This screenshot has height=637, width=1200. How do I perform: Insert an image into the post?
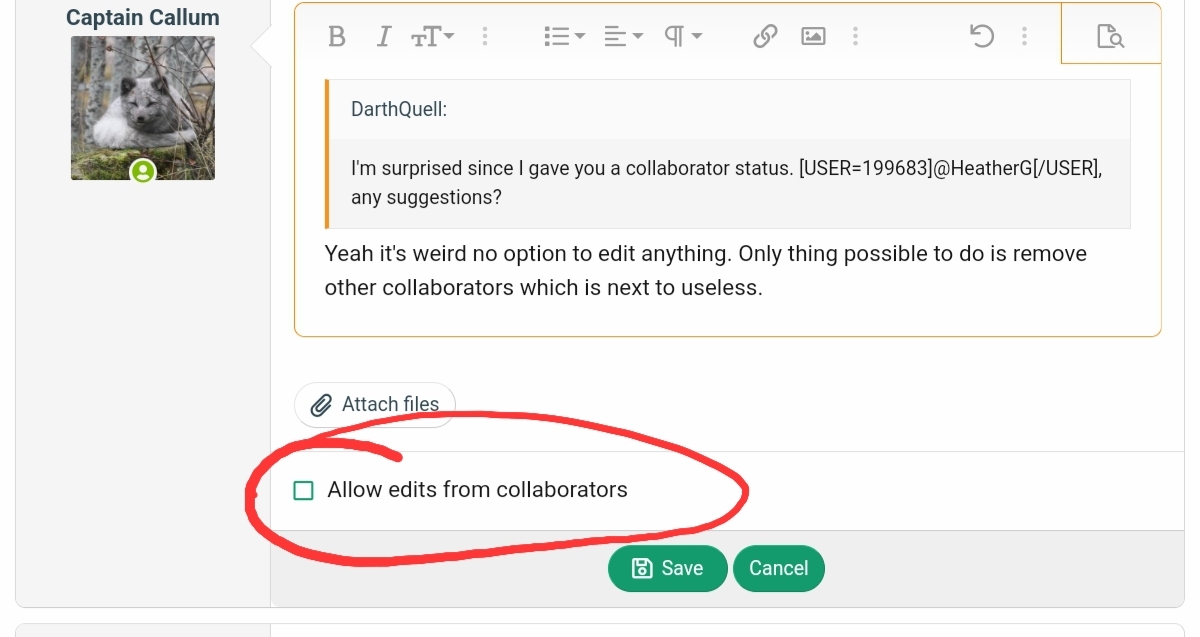814,37
